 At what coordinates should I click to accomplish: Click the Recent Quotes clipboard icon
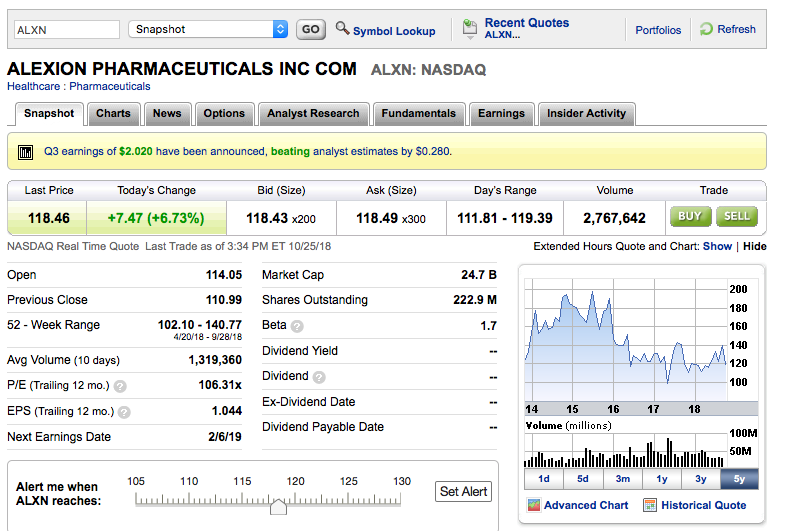tap(470, 29)
